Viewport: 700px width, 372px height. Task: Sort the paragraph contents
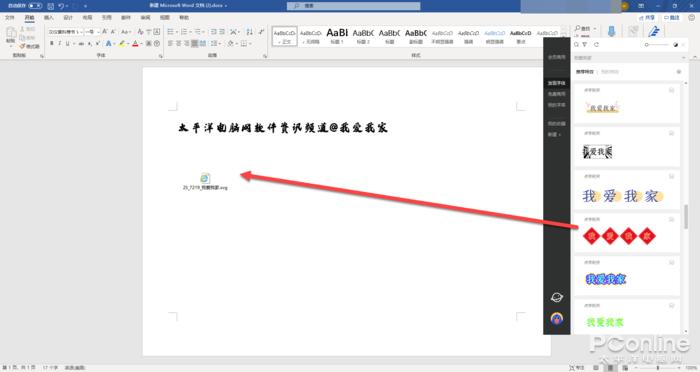pos(249,32)
